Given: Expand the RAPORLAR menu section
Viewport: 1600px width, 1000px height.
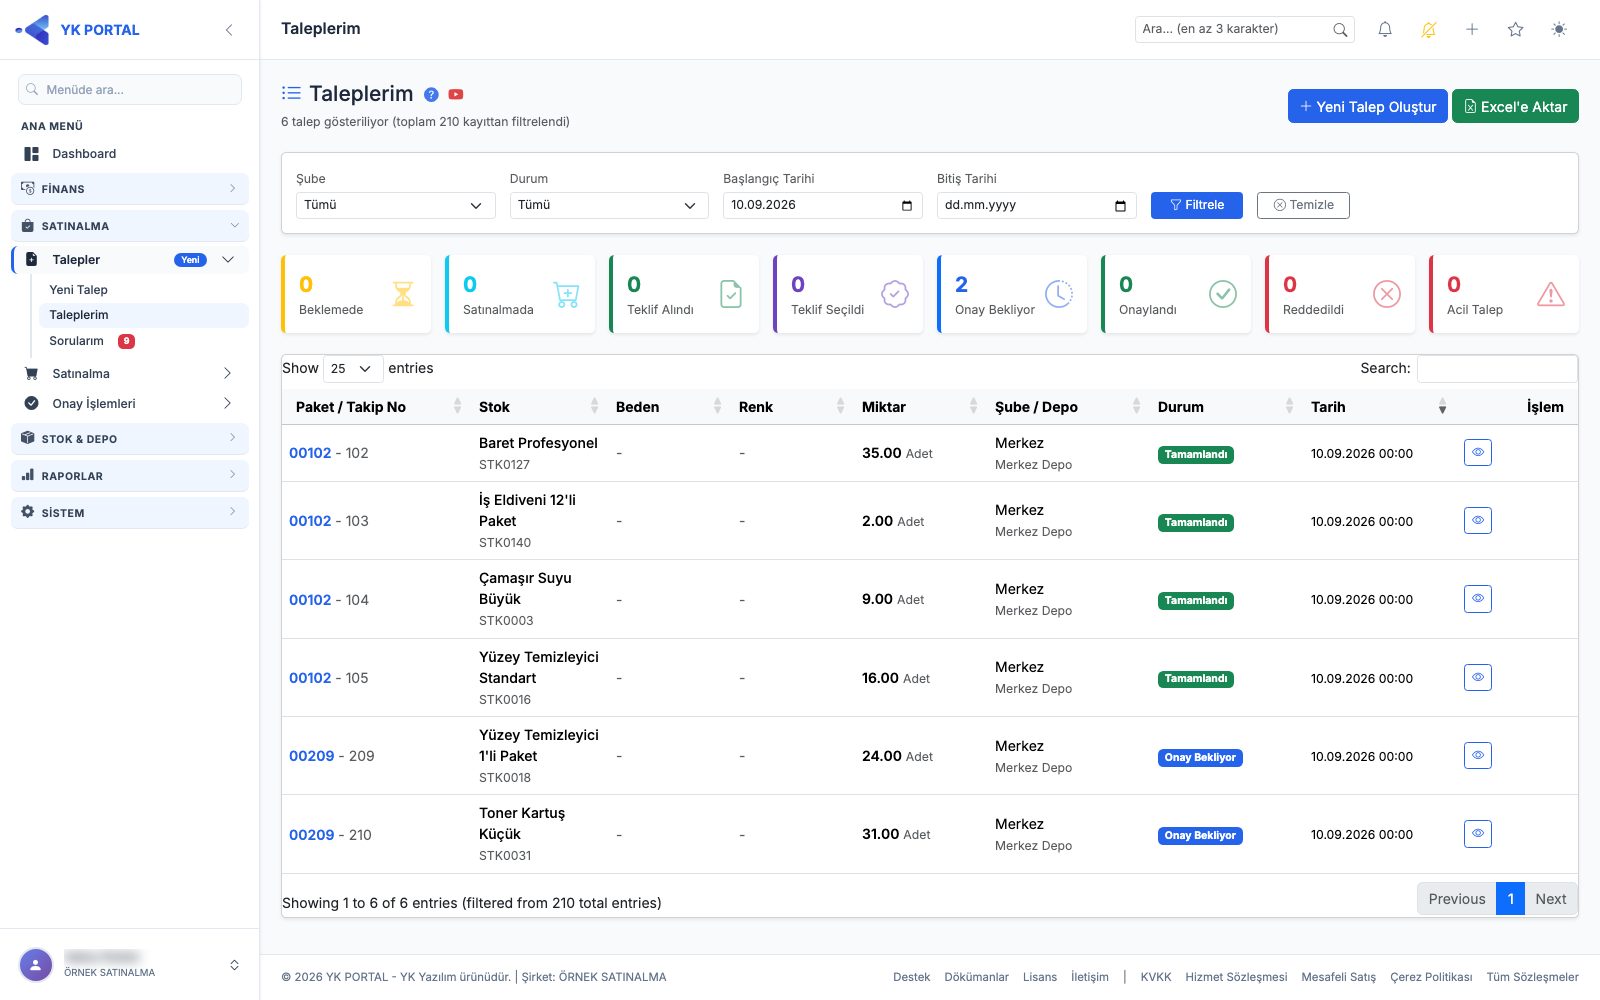Looking at the screenshot, I should pos(130,476).
